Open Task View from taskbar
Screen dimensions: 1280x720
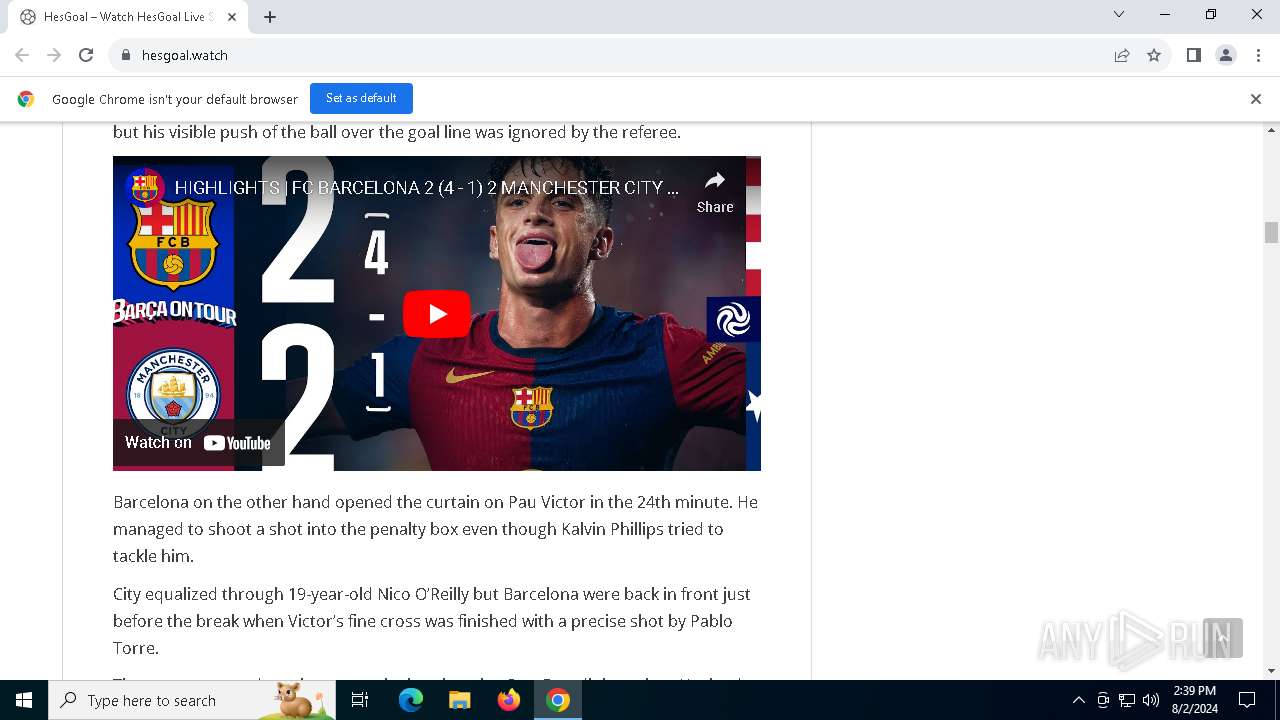point(360,700)
